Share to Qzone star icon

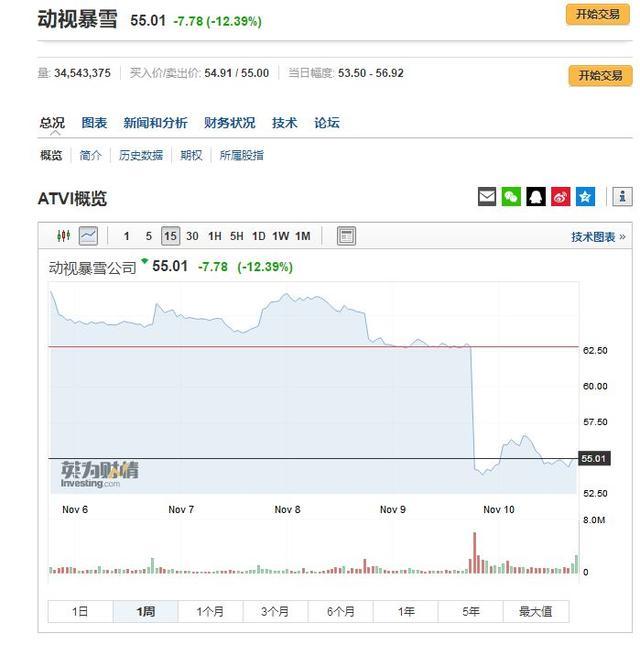[x=585, y=197]
